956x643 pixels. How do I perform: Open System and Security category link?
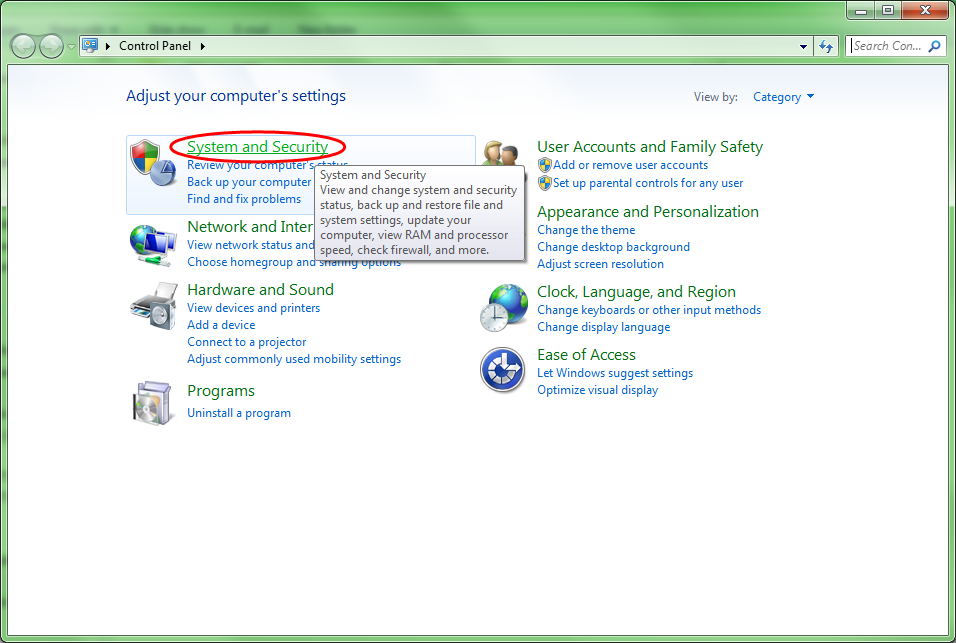tap(257, 147)
